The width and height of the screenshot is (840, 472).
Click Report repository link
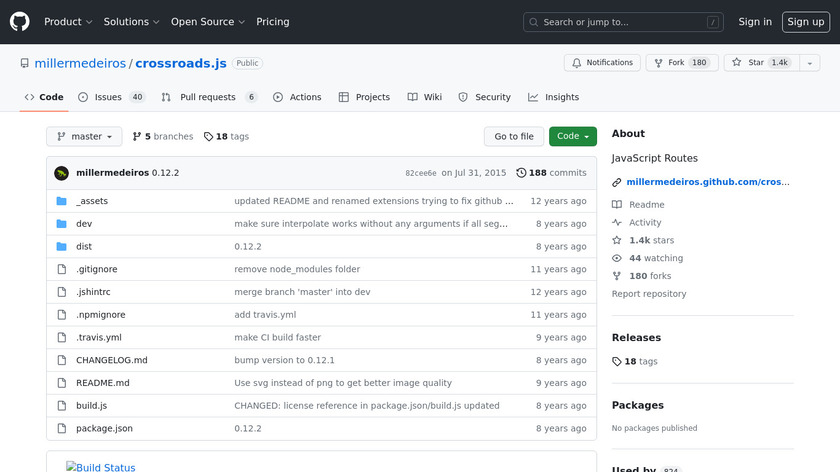point(649,294)
